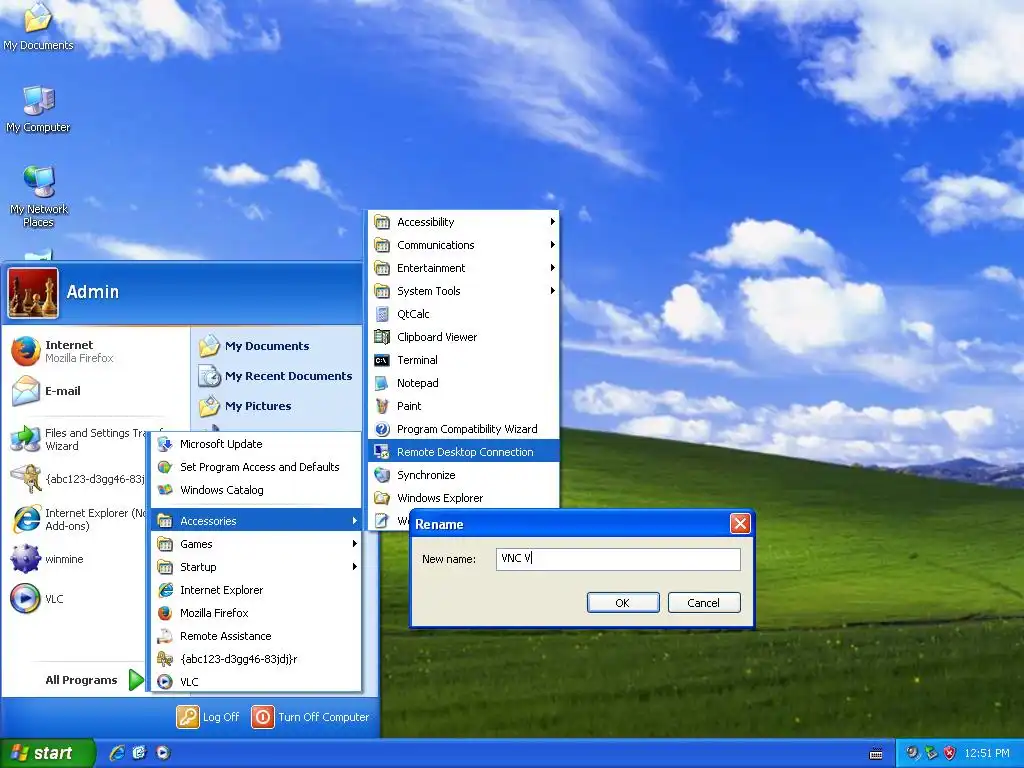Open Notepad from Accessories
The image size is (1024, 768).
(x=464, y=383)
